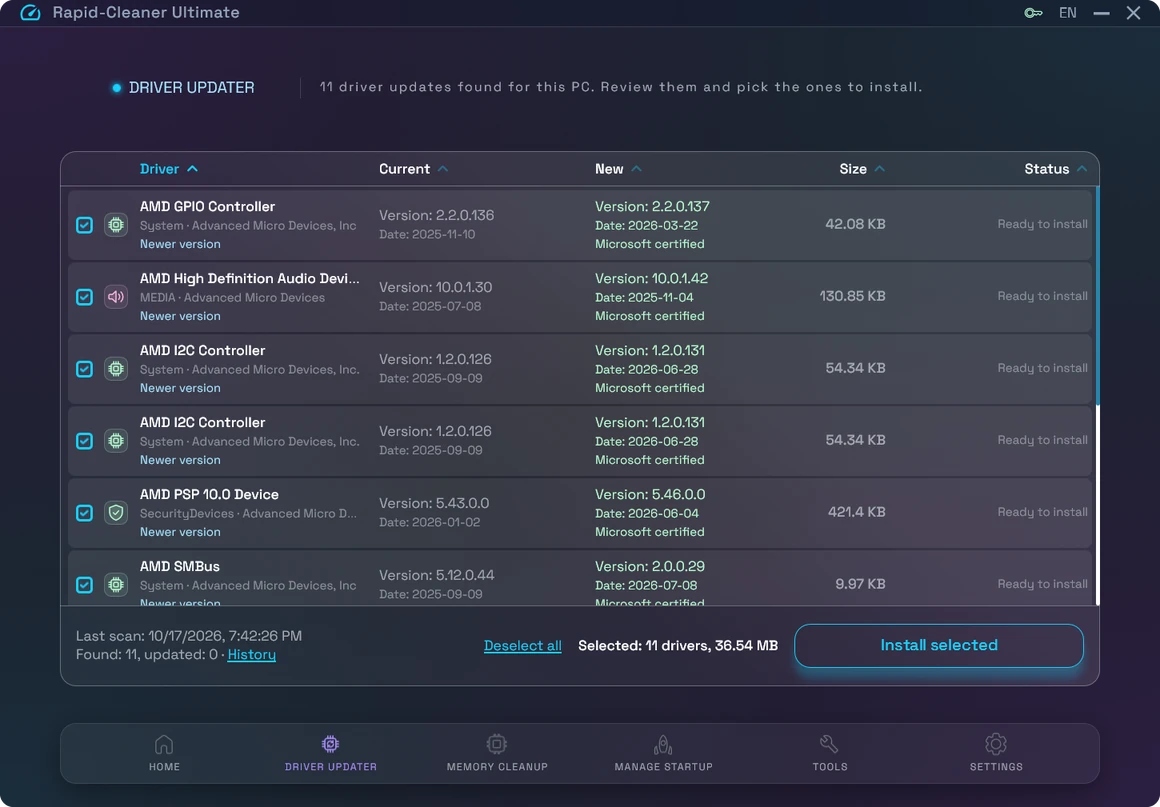The width and height of the screenshot is (1160, 807).
Task: Click the Install selected button
Action: [x=939, y=646]
